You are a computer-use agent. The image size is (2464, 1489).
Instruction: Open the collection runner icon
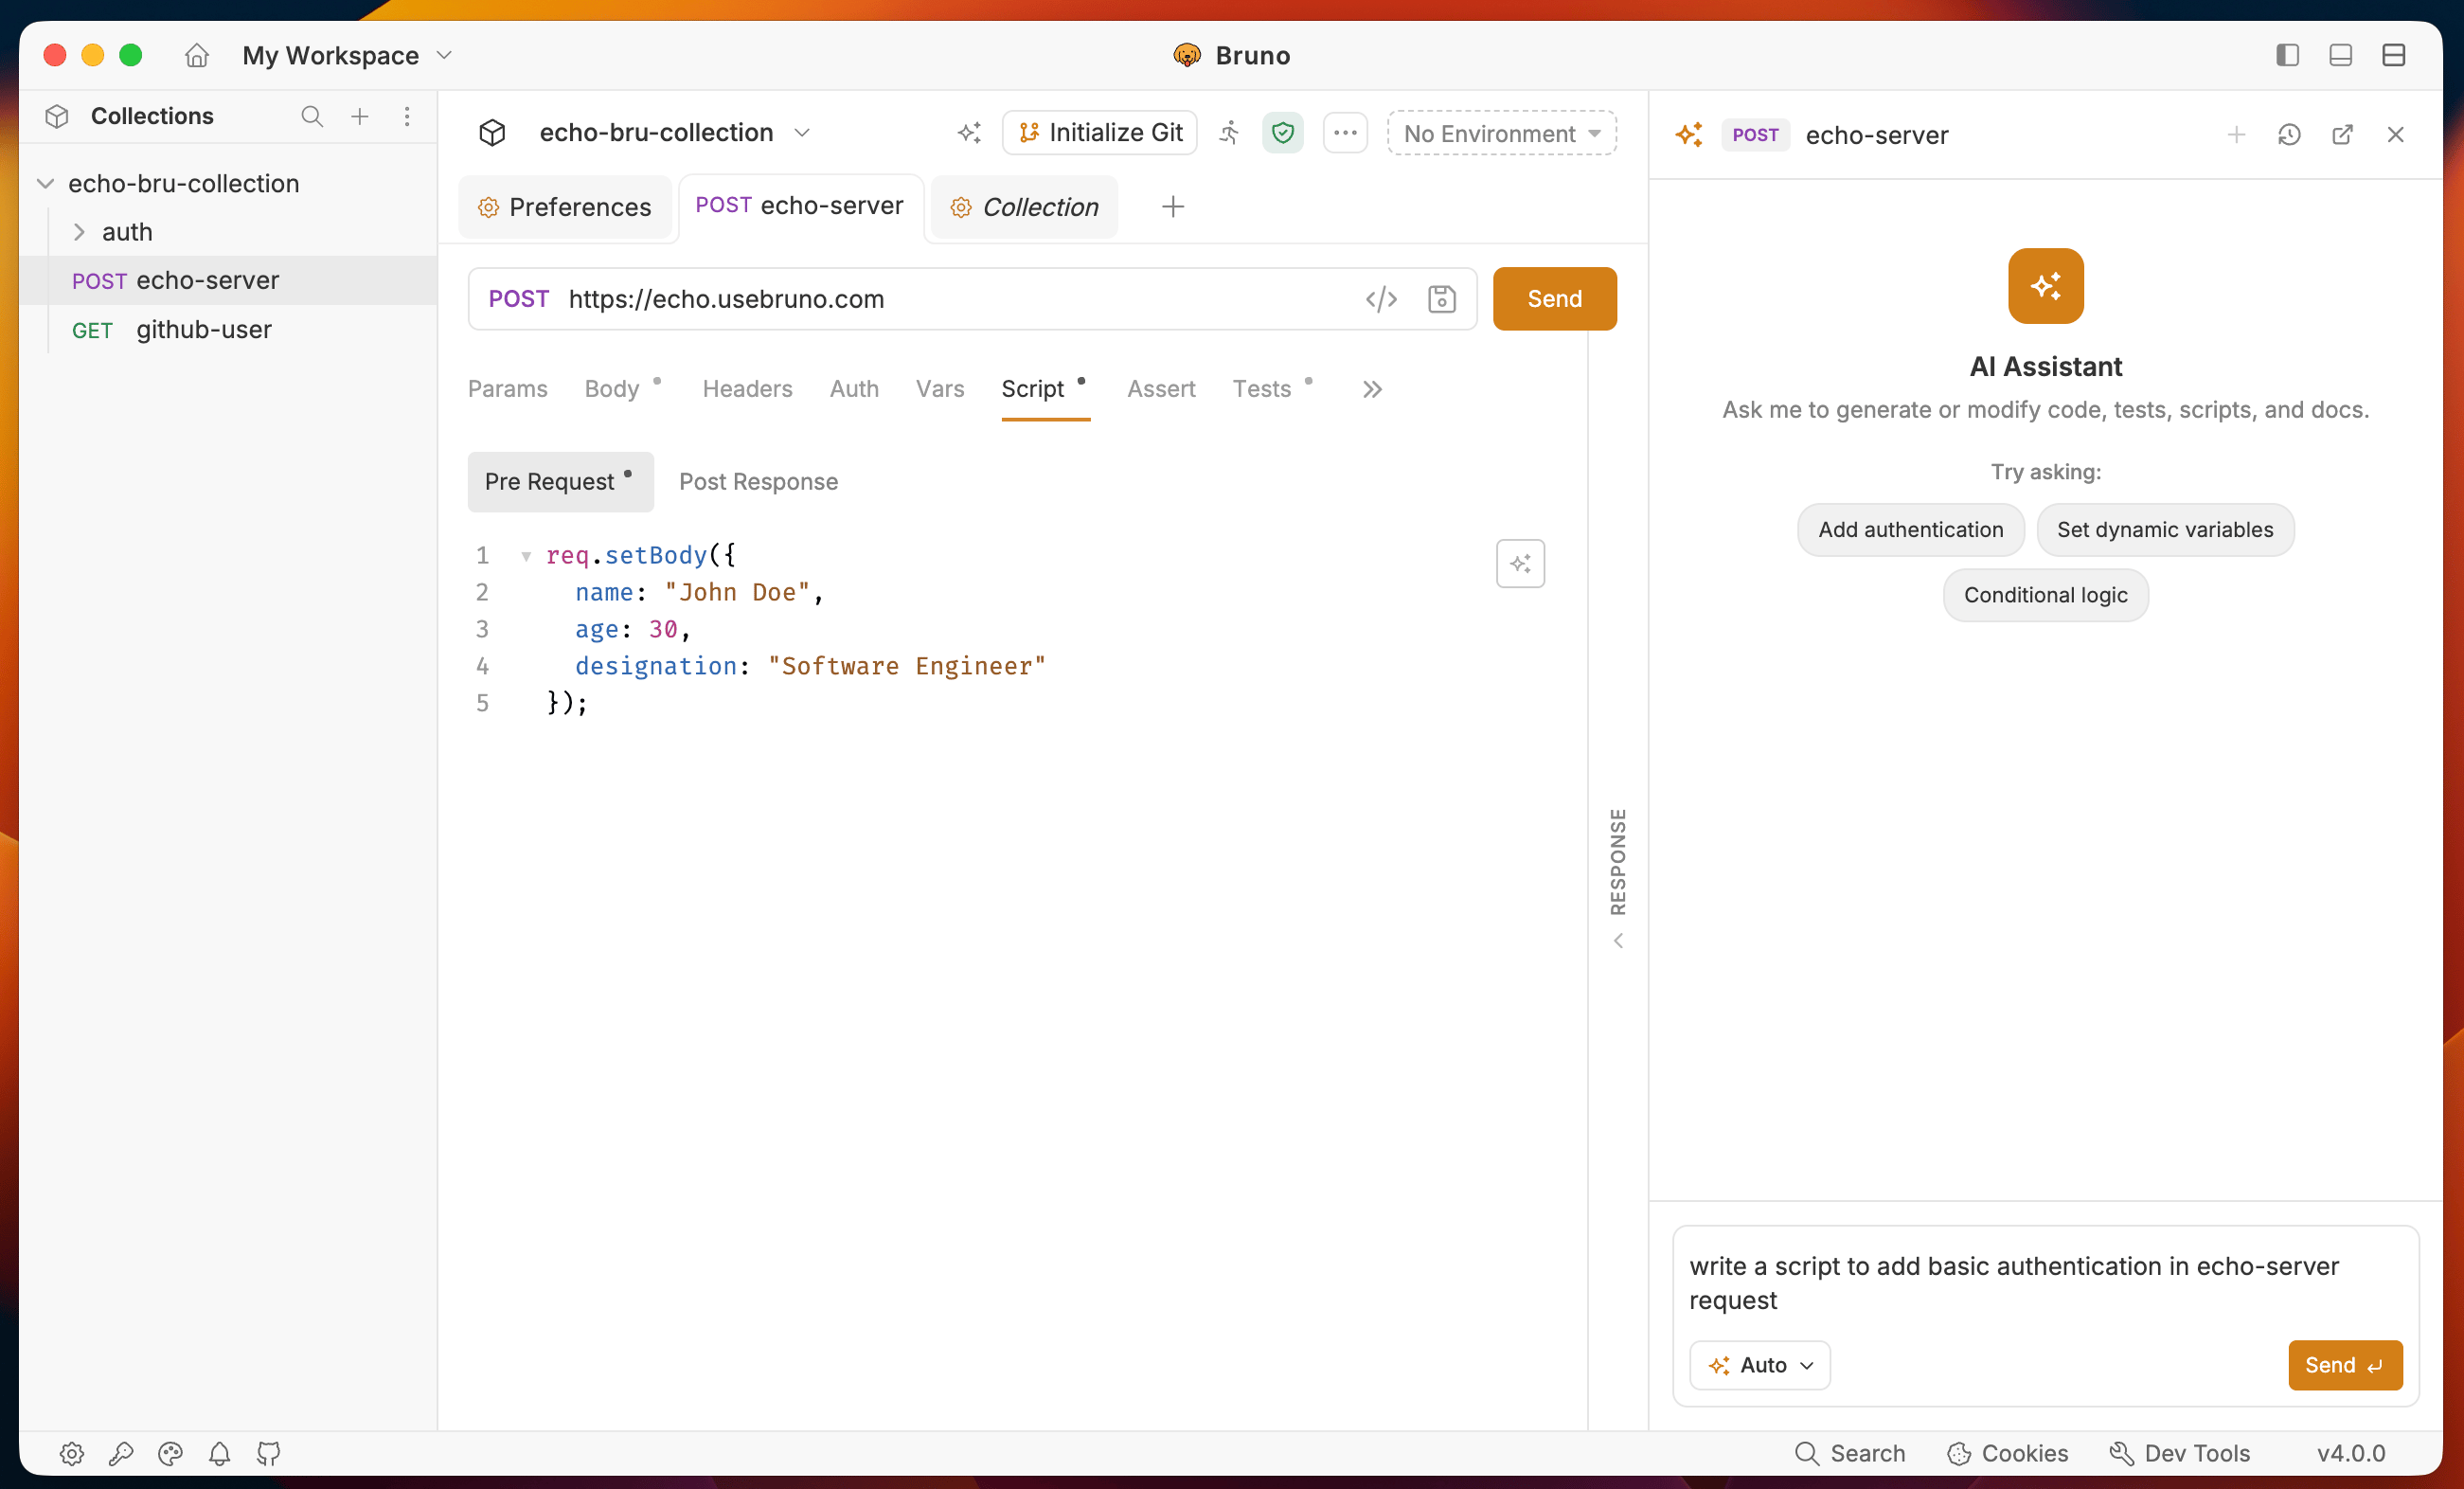1229,132
